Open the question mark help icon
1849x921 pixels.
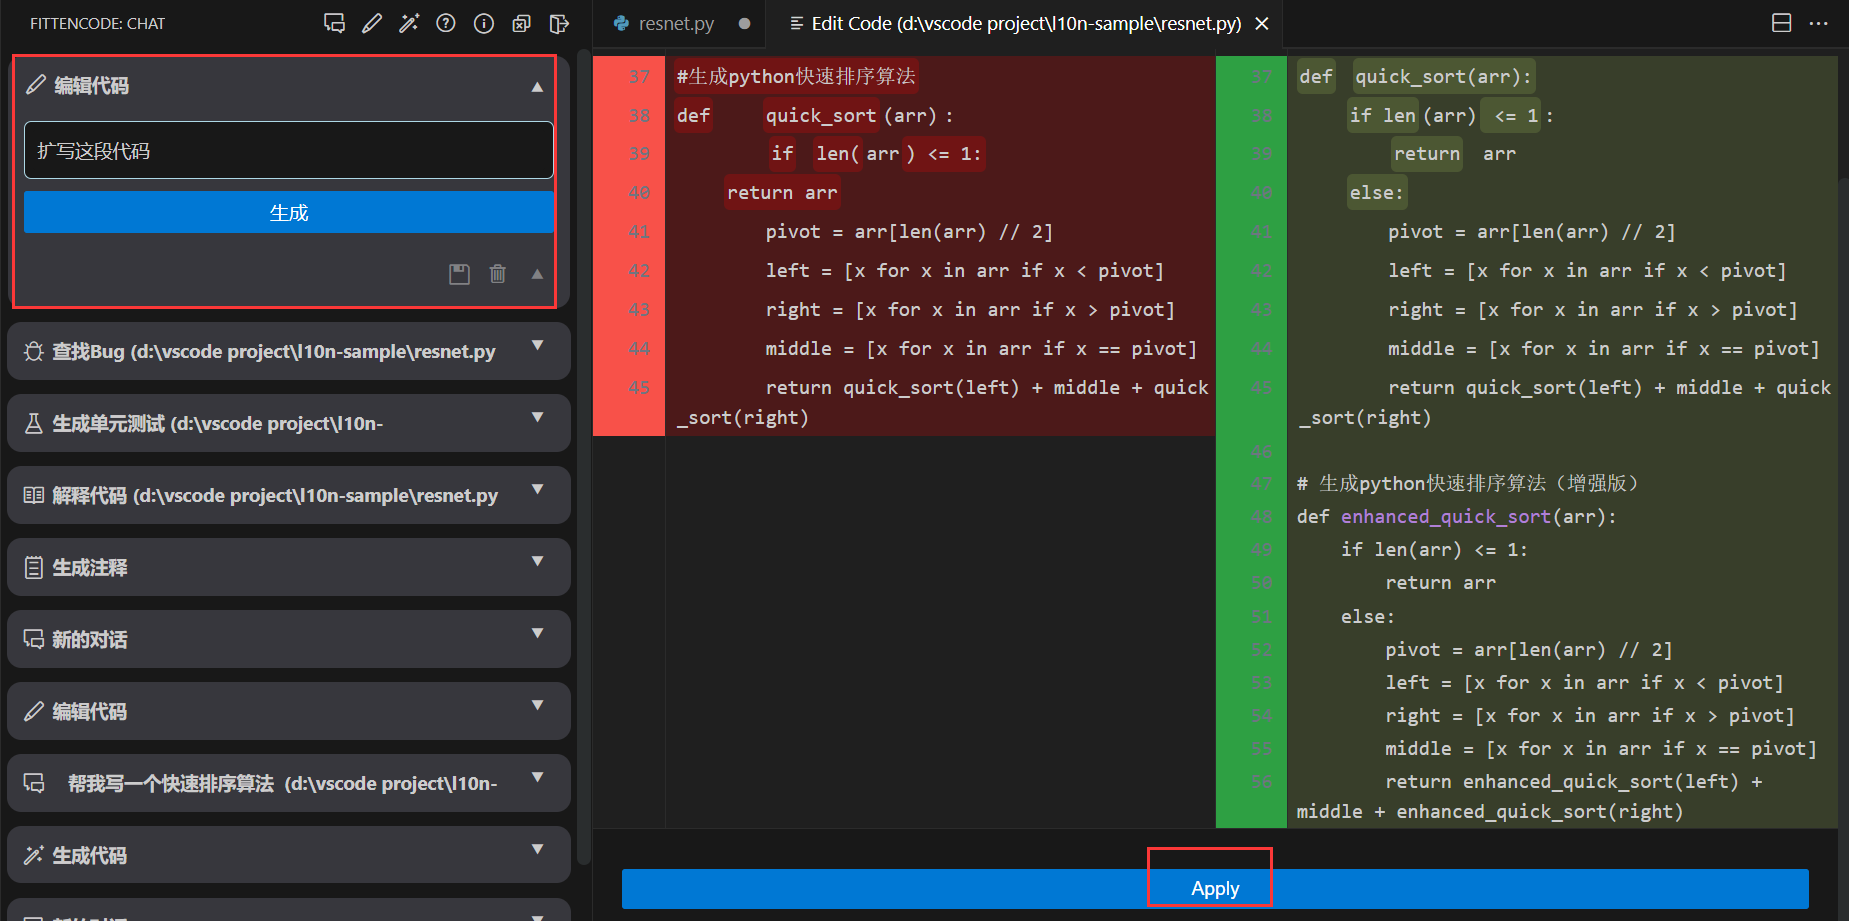click(x=446, y=23)
